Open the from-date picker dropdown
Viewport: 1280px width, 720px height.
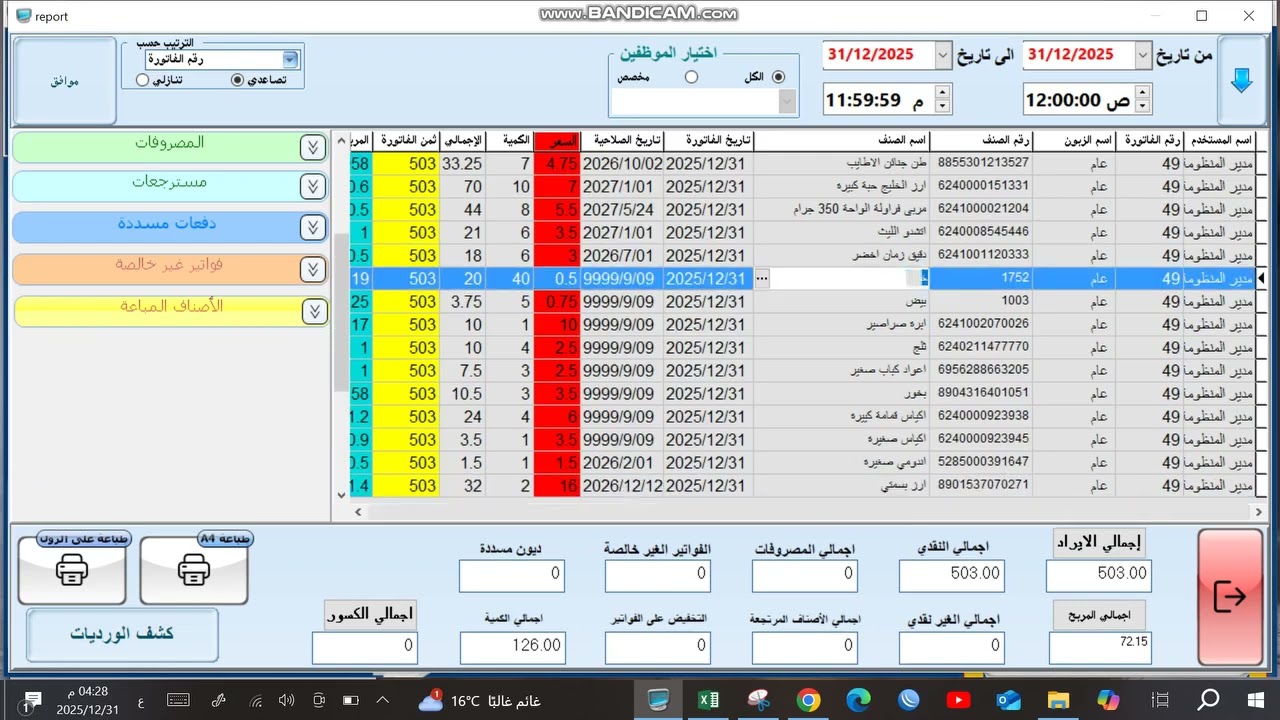coord(1144,55)
